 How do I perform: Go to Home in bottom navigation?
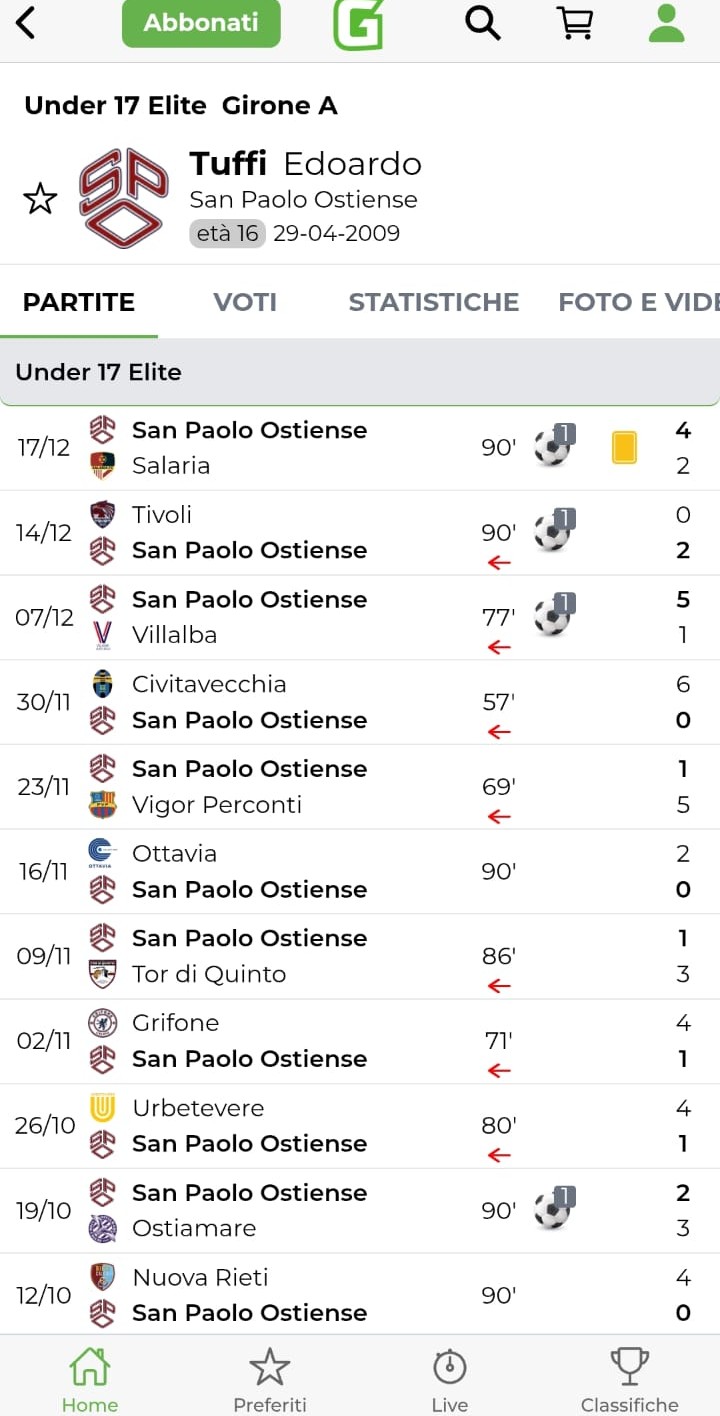tap(89, 1378)
